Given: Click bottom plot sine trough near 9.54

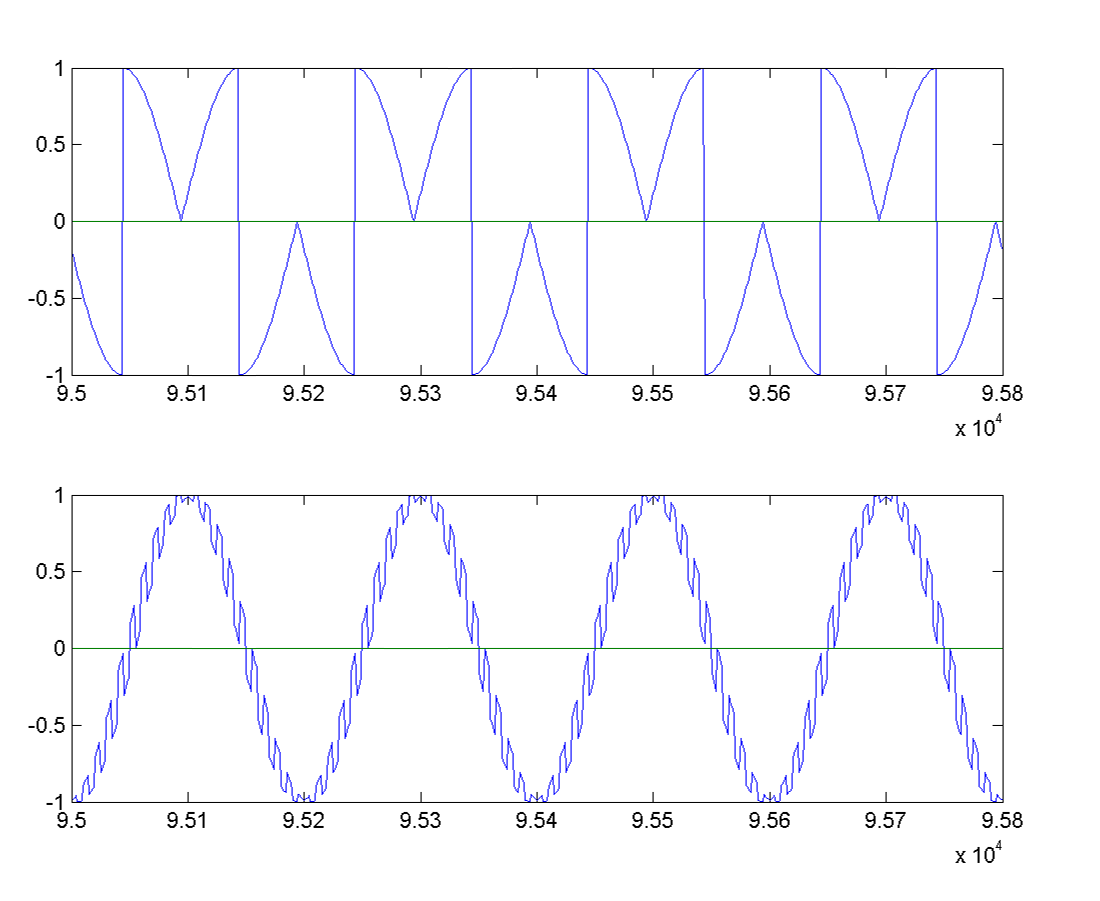Looking at the screenshot, I should [x=537, y=797].
